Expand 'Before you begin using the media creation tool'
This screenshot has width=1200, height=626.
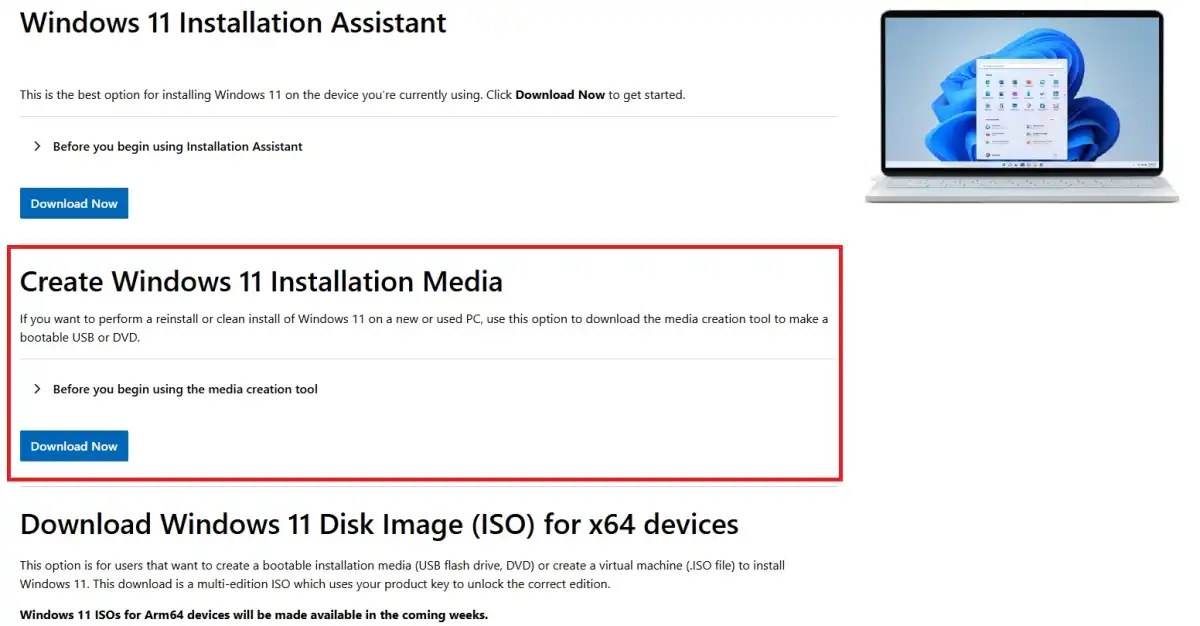click(x=185, y=389)
